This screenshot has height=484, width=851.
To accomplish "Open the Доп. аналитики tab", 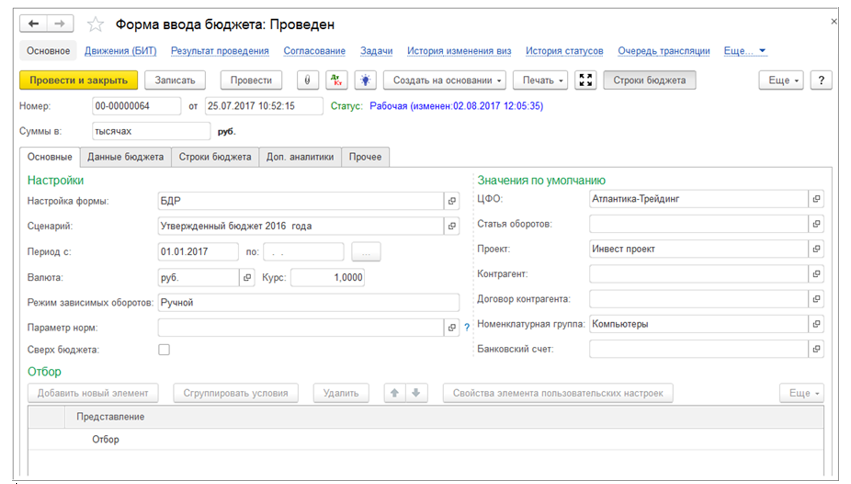I will pyautogui.click(x=301, y=157).
